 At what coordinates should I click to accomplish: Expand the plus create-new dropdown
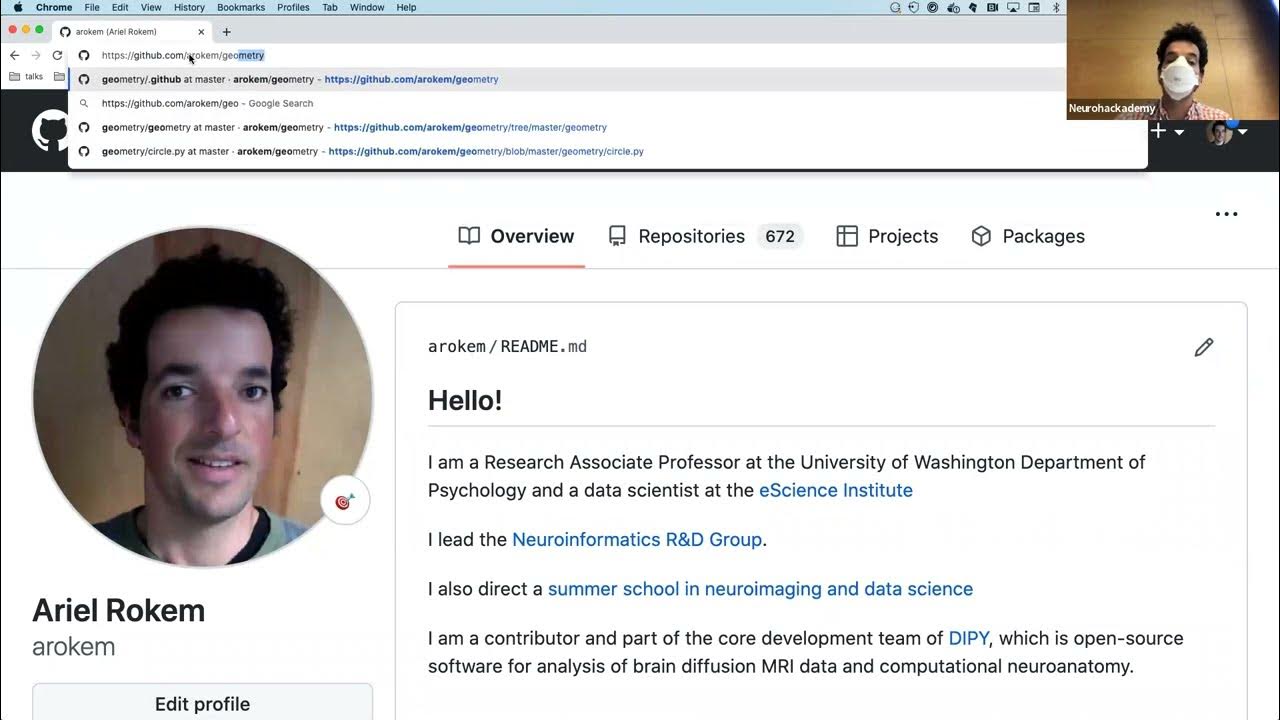pos(1166,131)
